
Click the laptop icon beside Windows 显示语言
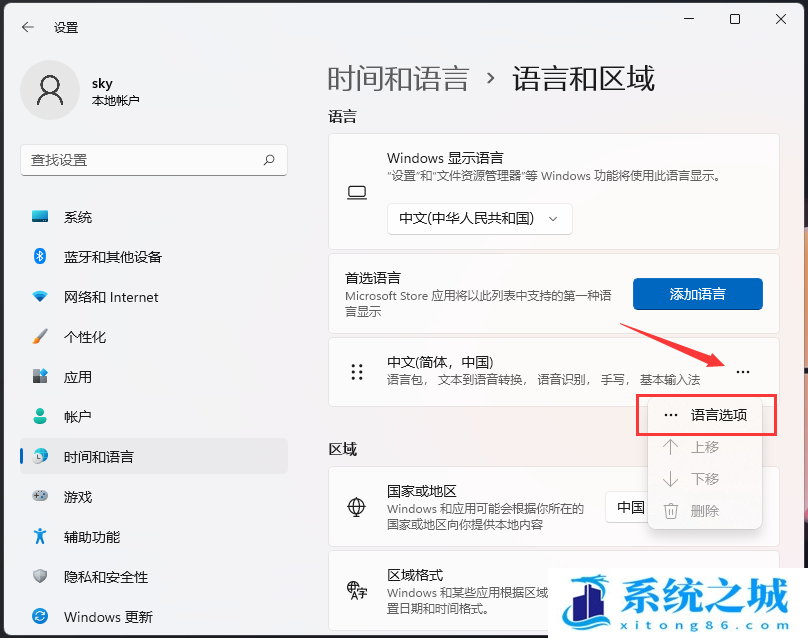tap(357, 193)
